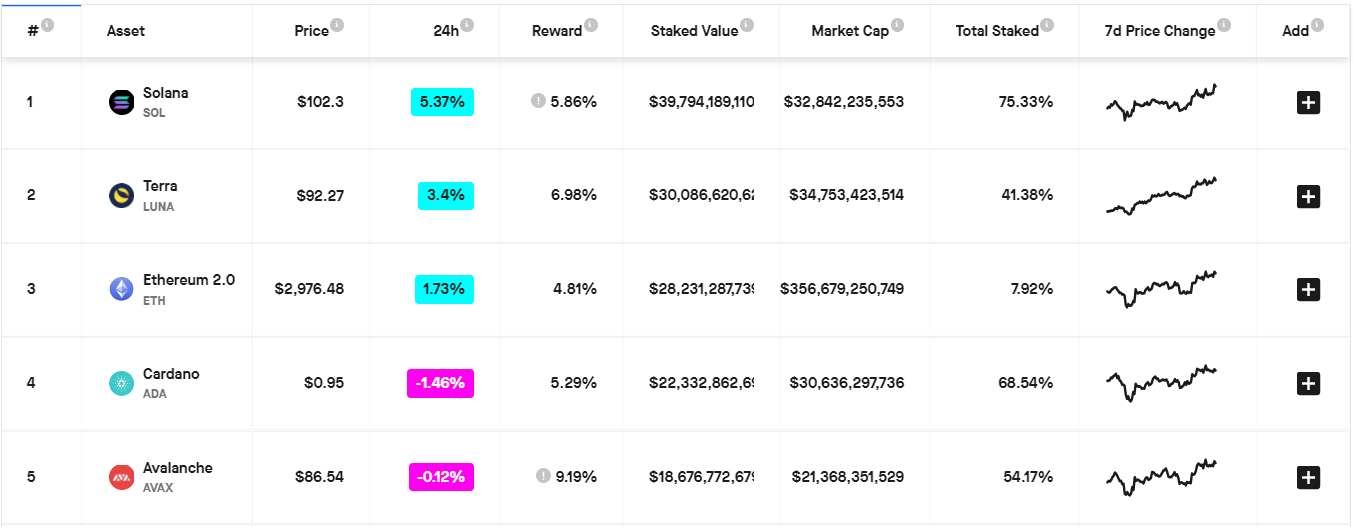The image size is (1353, 527).
Task: Click info icon next to Price header
Action: click(337, 25)
